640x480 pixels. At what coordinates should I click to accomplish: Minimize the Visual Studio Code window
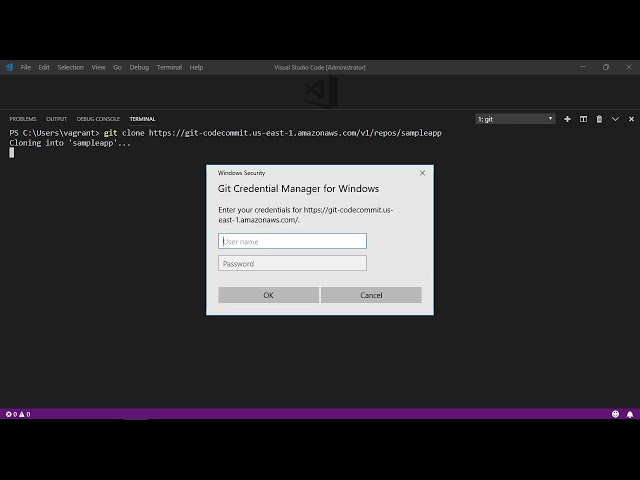pyautogui.click(x=583, y=67)
